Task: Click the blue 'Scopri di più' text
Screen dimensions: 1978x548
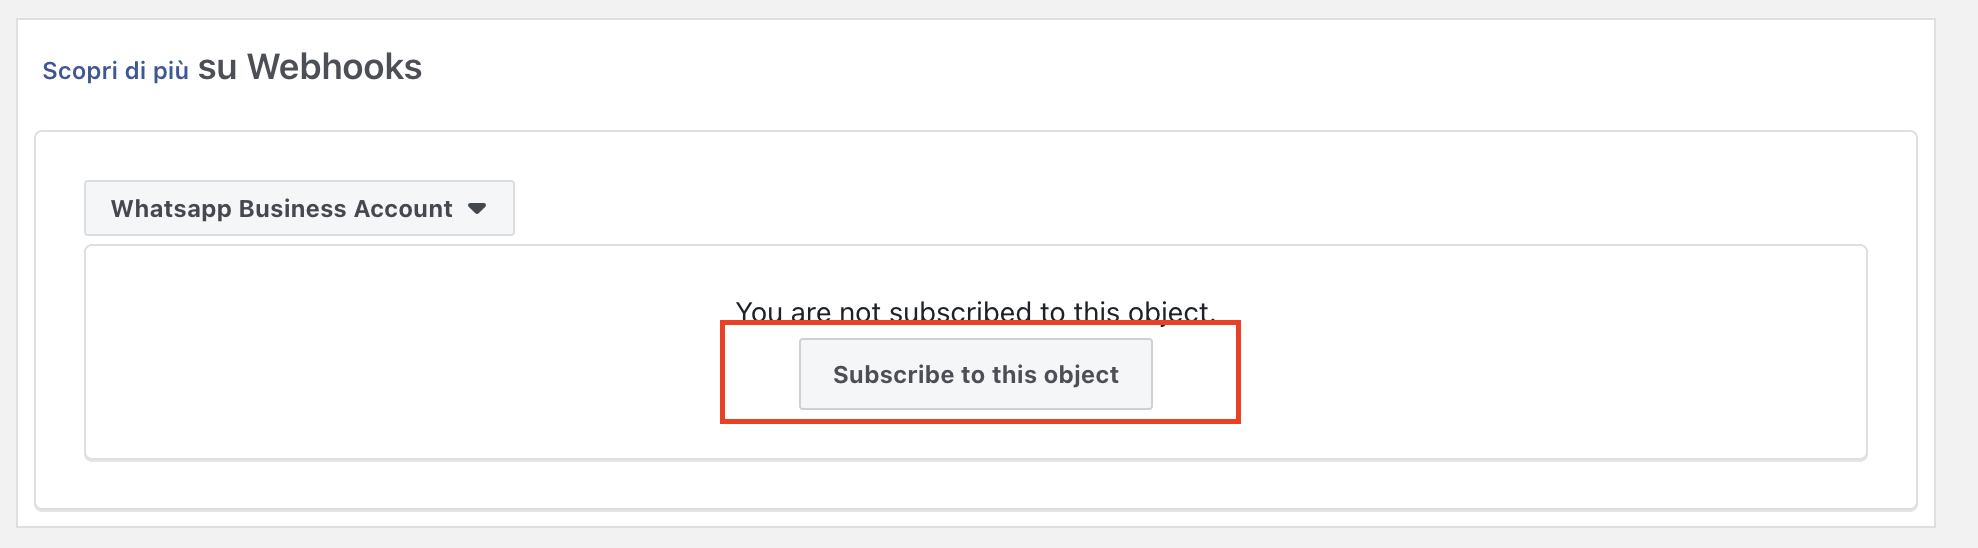Action: (x=115, y=71)
